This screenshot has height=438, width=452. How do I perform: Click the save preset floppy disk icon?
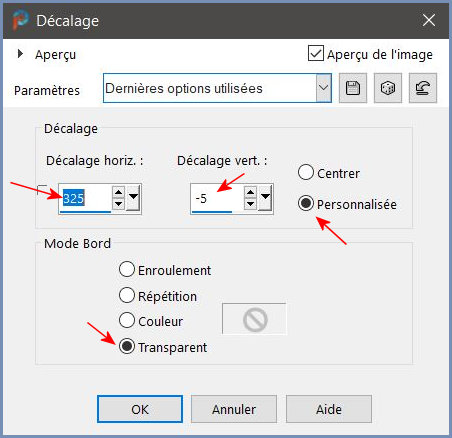[x=353, y=88]
